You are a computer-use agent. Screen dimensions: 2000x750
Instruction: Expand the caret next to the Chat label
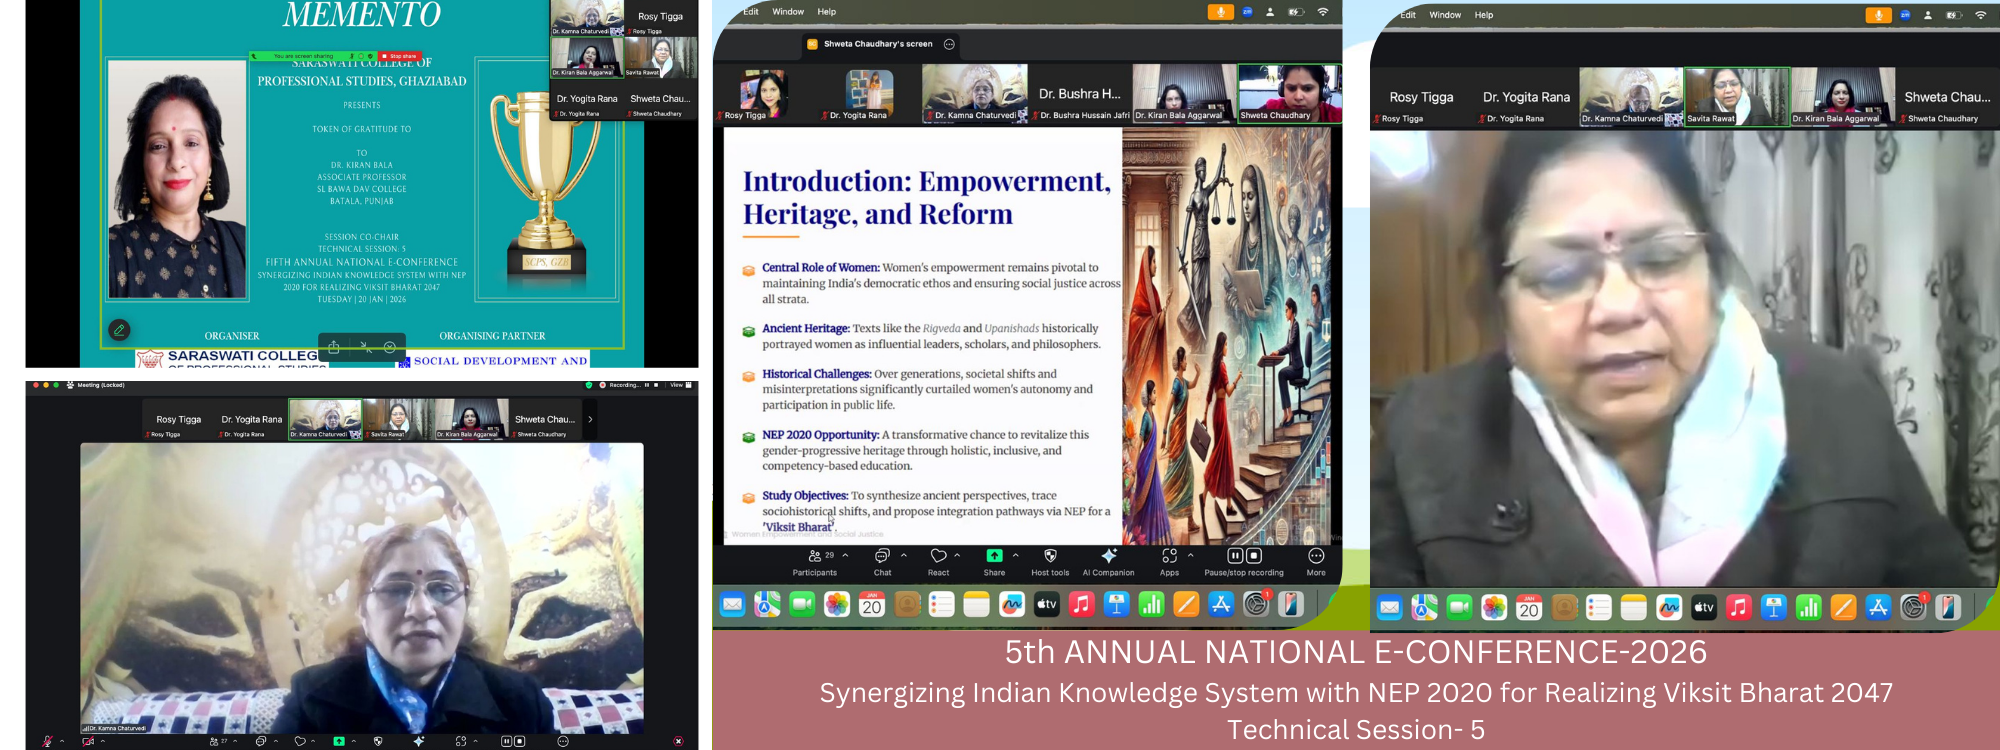(904, 555)
